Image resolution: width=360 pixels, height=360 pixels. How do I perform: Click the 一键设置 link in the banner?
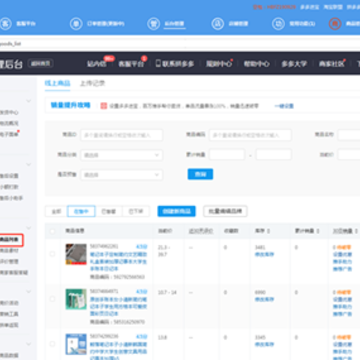(x=284, y=106)
